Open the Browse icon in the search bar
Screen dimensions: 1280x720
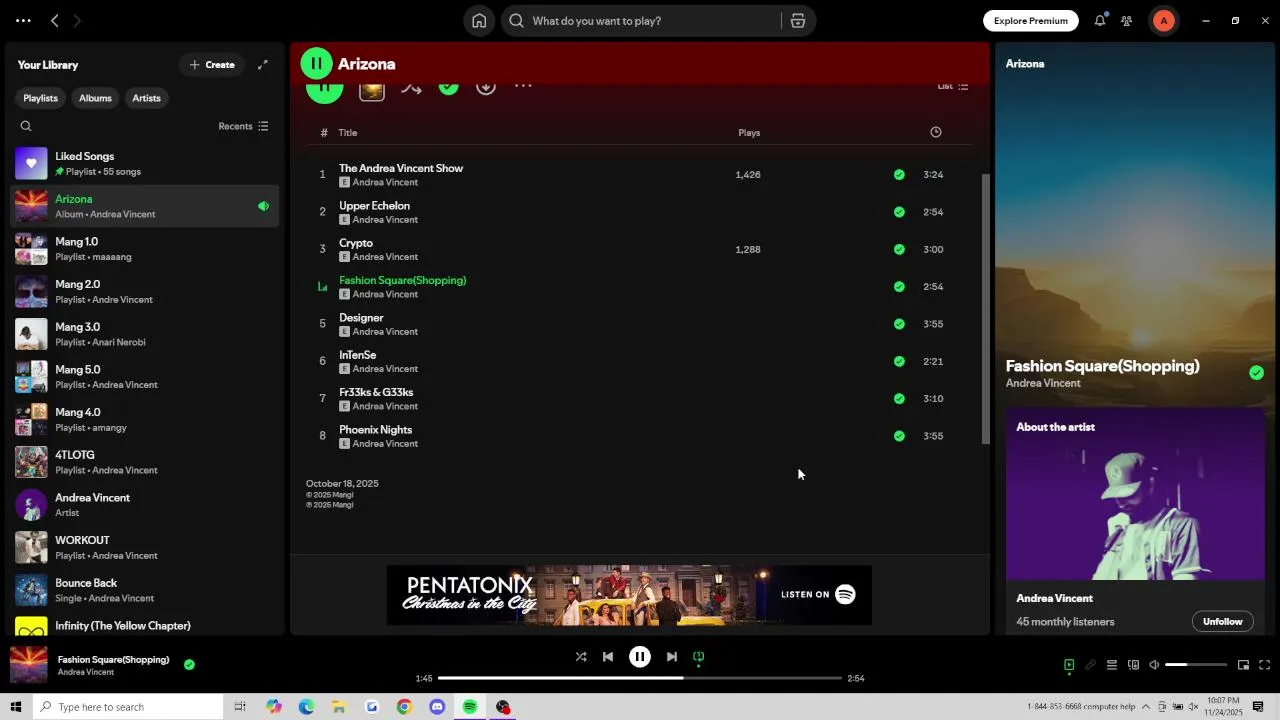pos(798,21)
